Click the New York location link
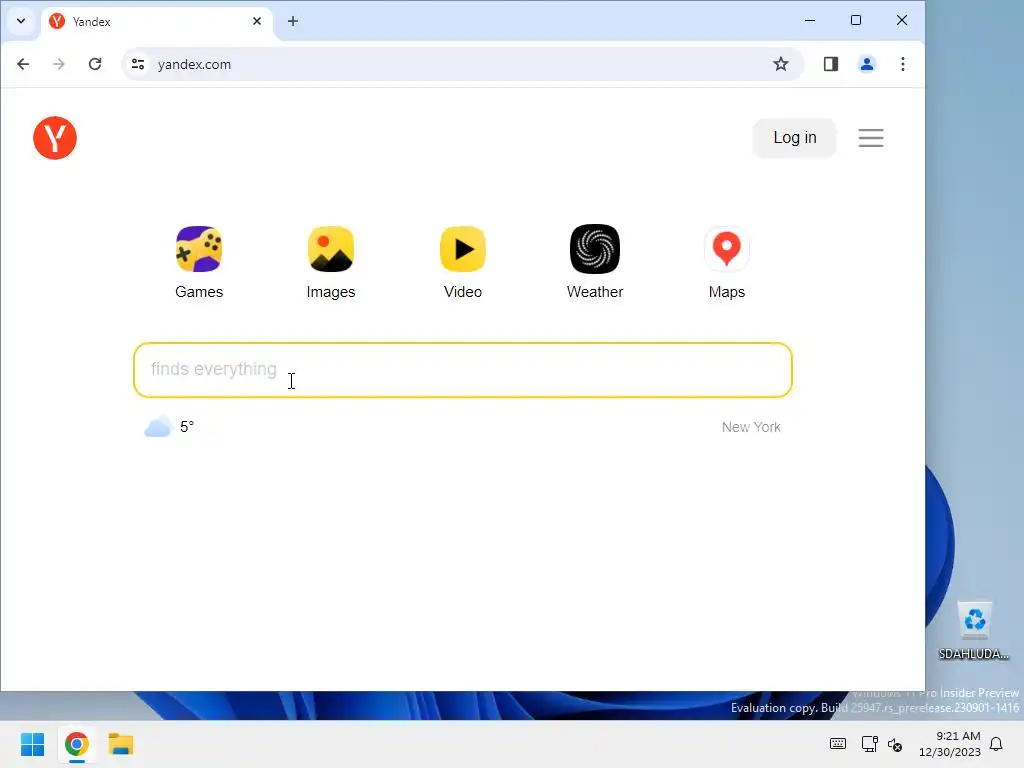 click(751, 427)
